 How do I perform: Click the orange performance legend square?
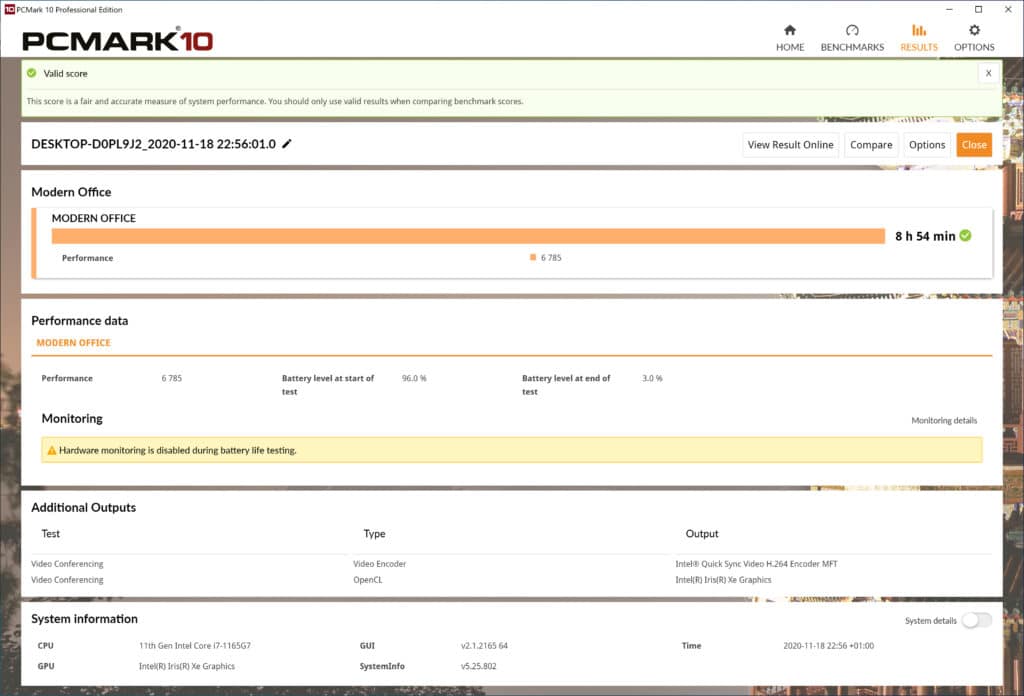(533, 257)
